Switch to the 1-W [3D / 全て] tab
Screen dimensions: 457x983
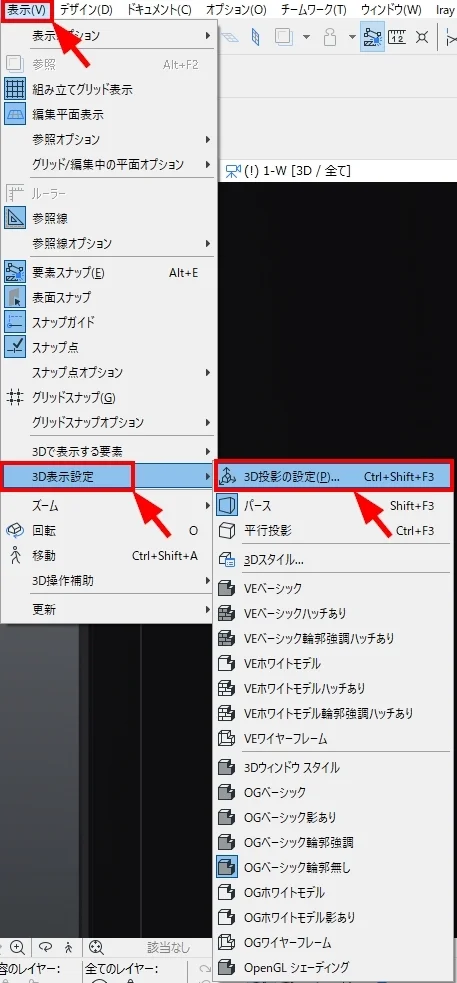coord(288,170)
